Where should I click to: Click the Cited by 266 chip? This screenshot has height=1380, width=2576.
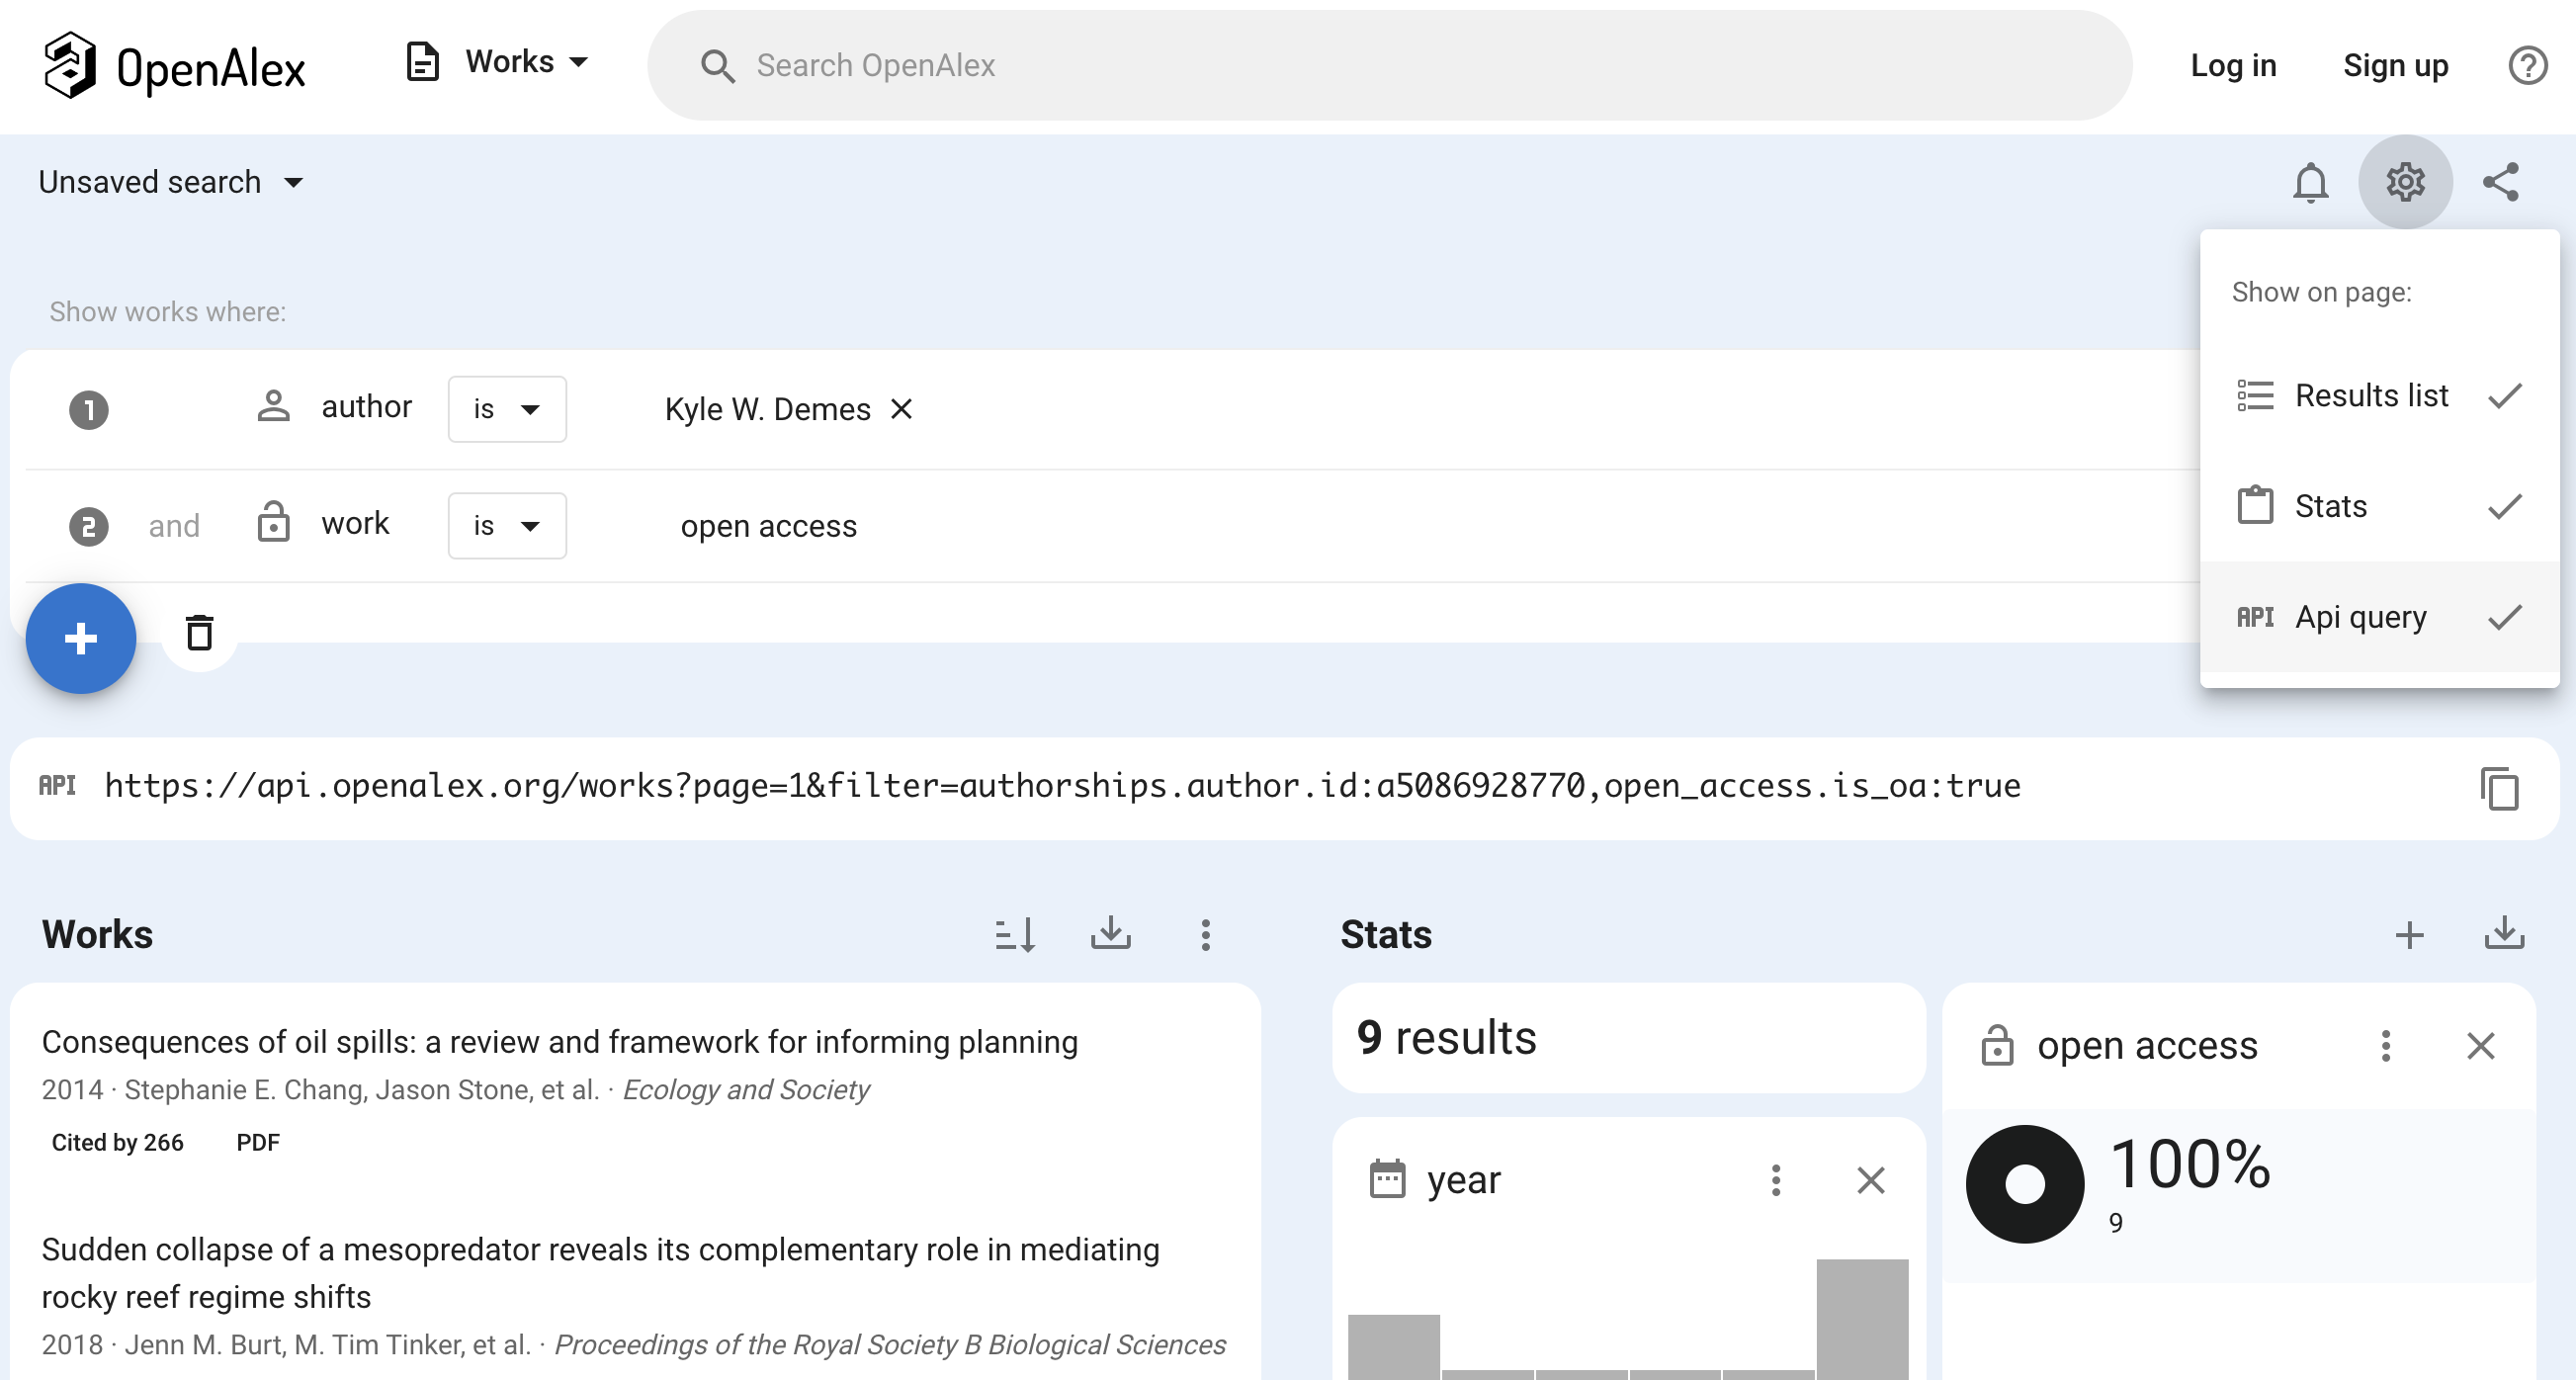coord(117,1142)
